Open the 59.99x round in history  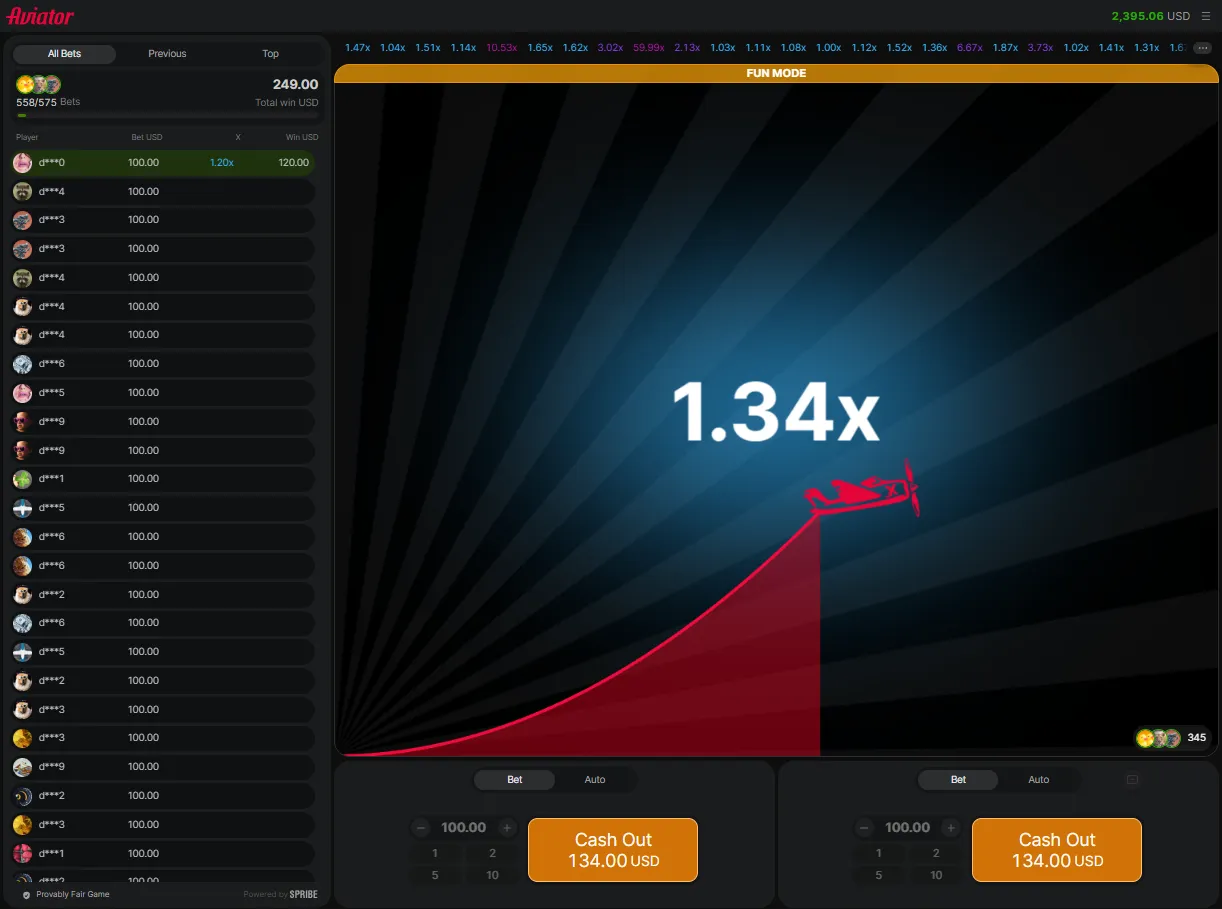click(x=649, y=48)
